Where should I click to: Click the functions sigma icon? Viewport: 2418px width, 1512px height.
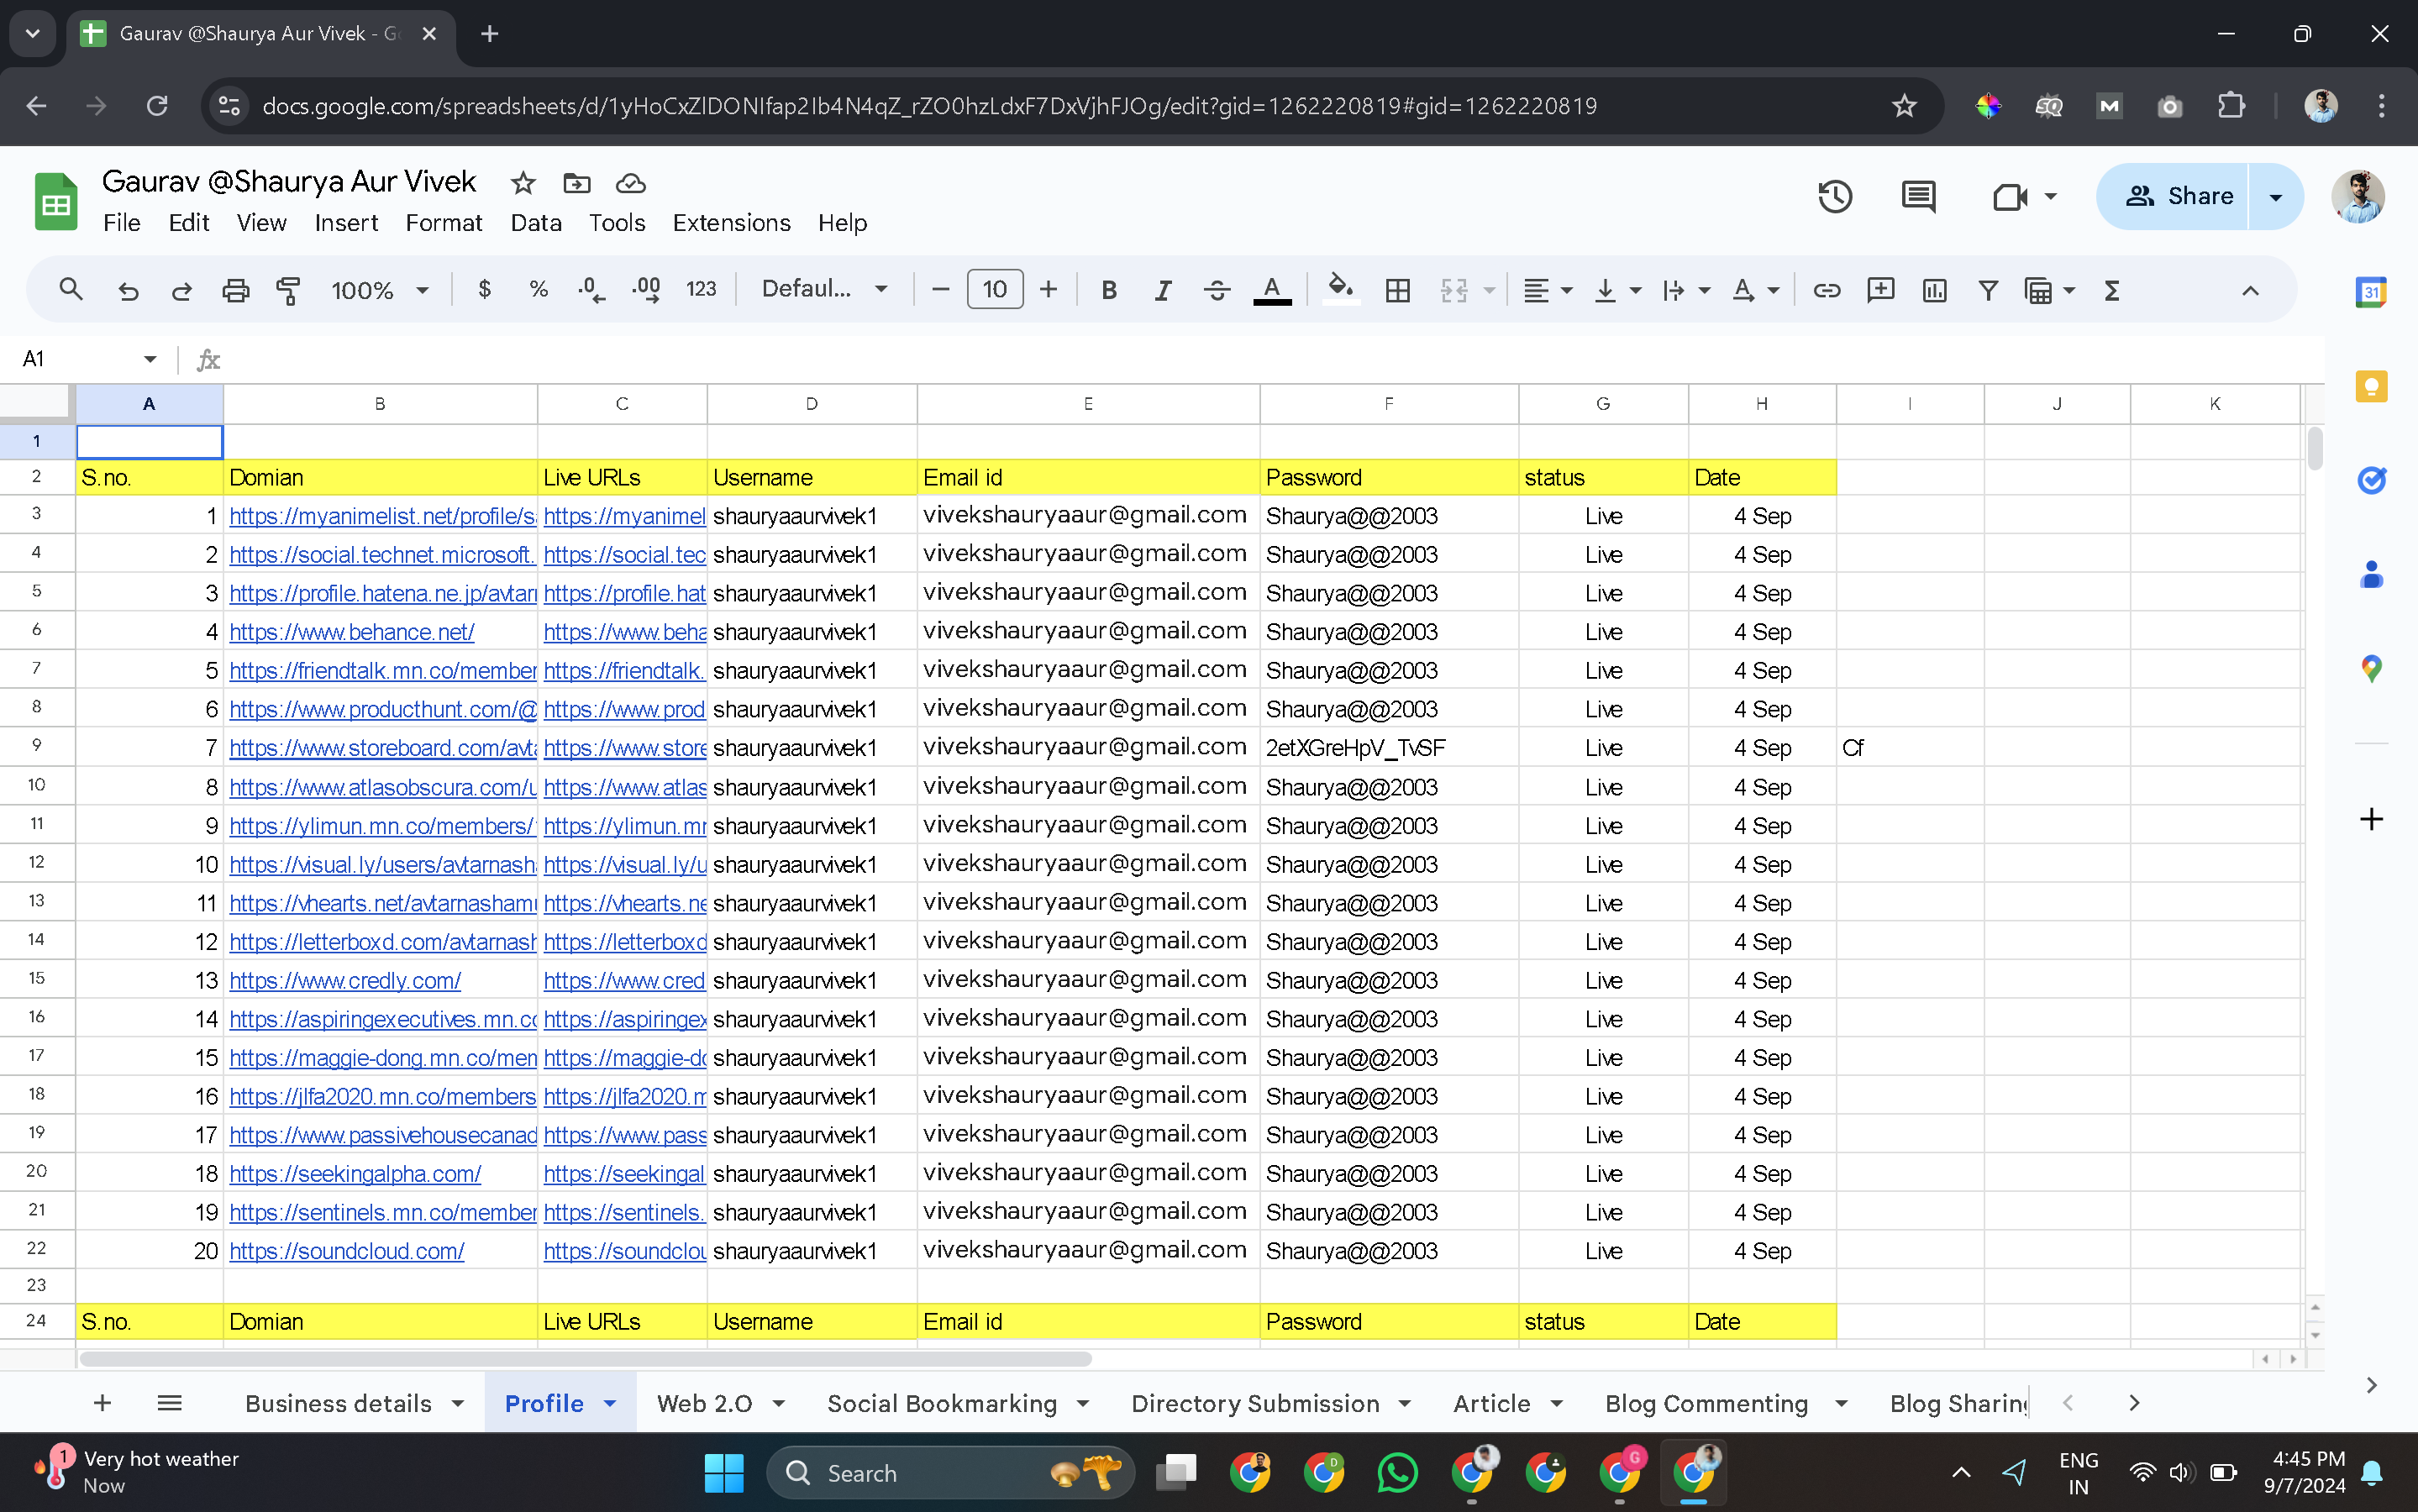[2111, 290]
